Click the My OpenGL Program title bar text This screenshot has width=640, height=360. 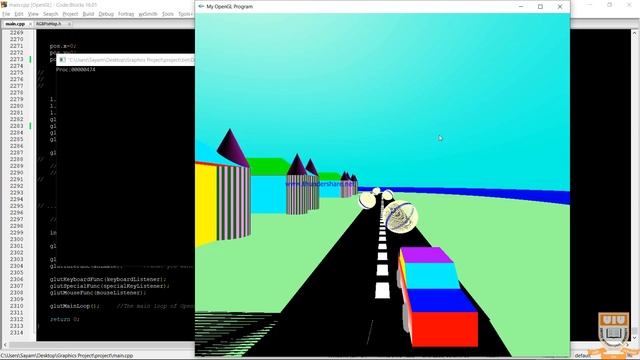(229, 7)
